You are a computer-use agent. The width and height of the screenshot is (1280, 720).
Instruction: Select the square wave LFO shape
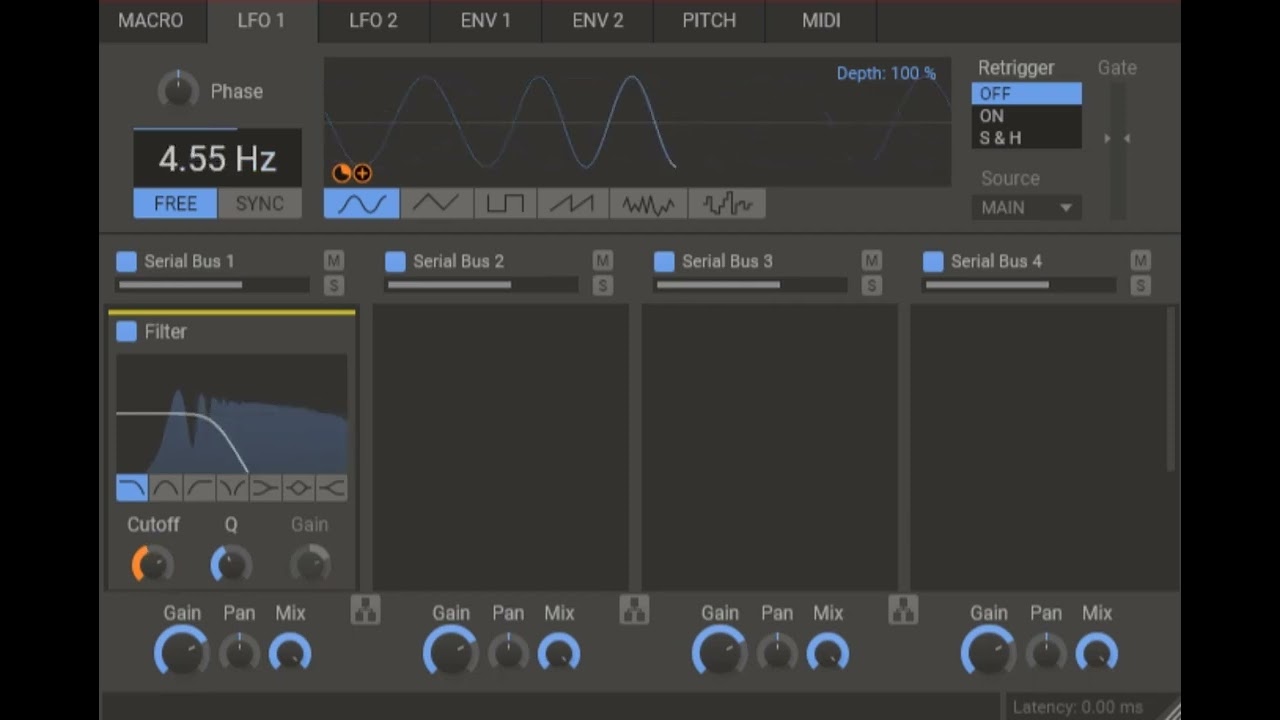point(505,204)
